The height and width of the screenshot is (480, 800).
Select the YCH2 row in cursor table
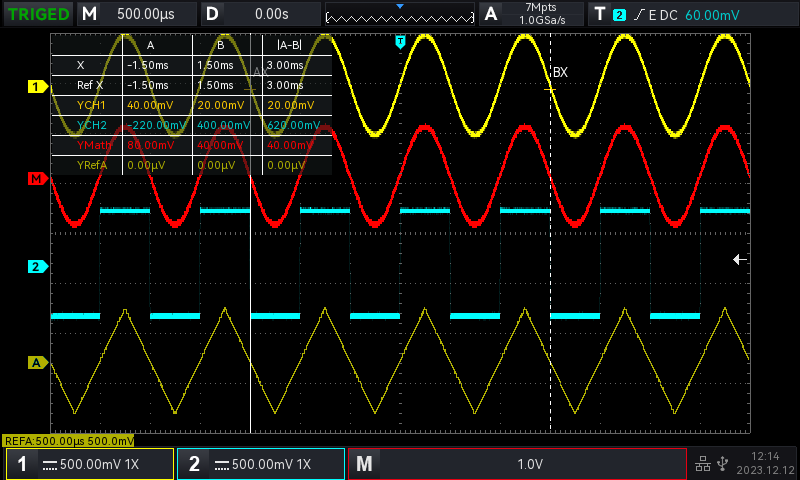(192, 125)
